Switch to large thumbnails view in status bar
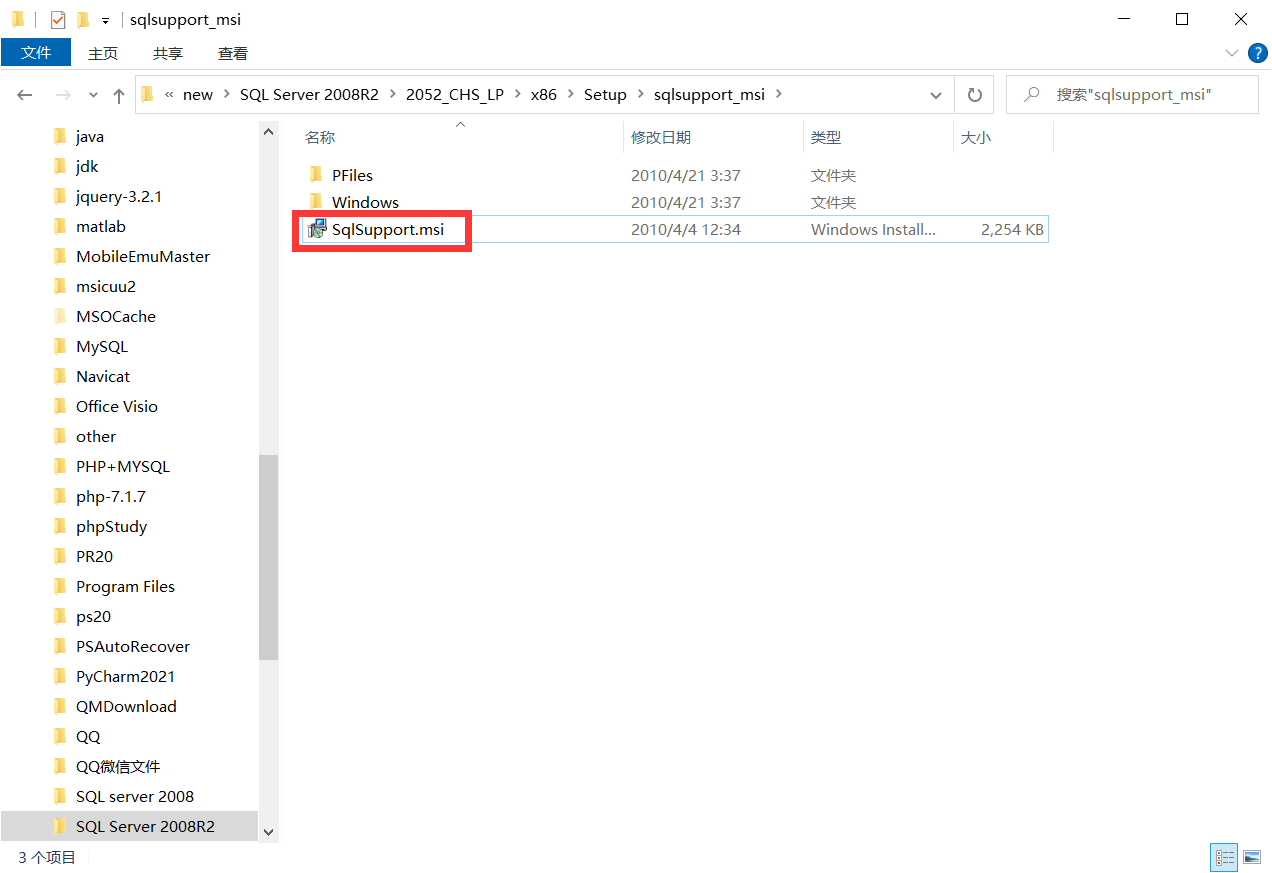The image size is (1272, 873). tap(1250, 857)
